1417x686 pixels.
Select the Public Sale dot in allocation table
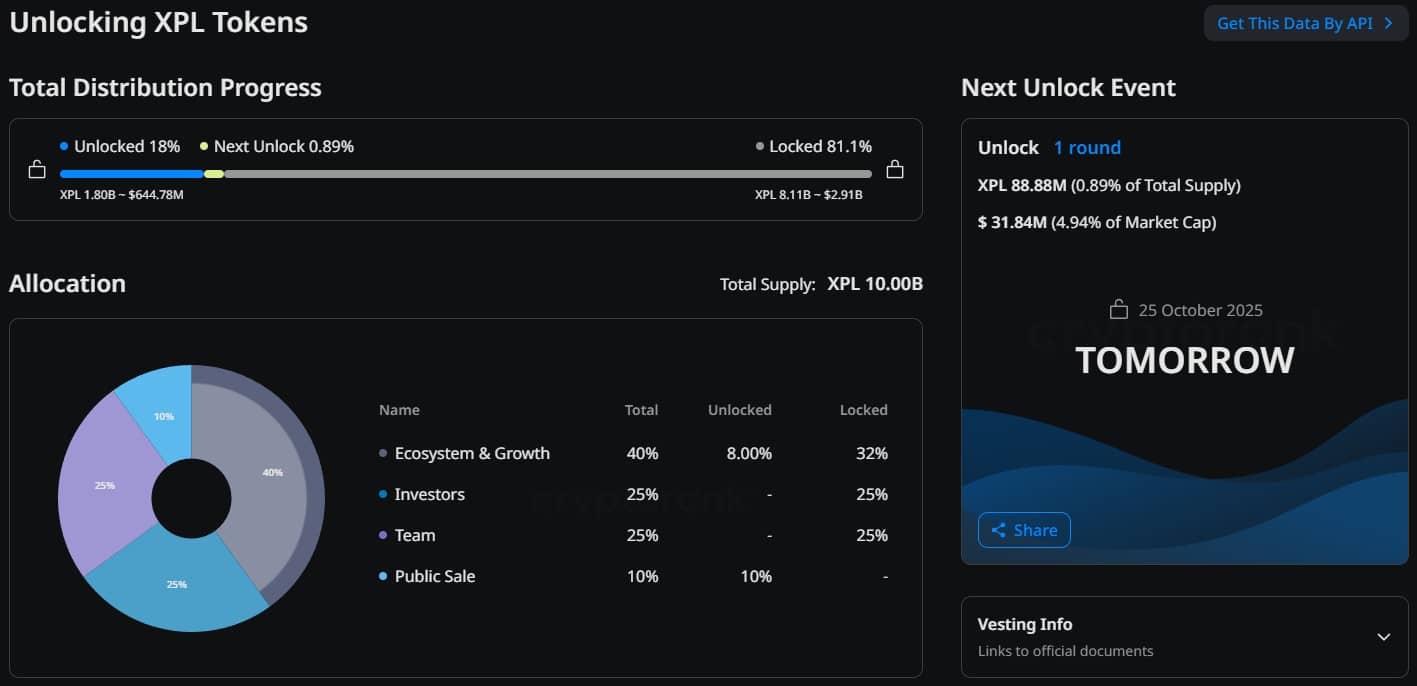[381, 576]
